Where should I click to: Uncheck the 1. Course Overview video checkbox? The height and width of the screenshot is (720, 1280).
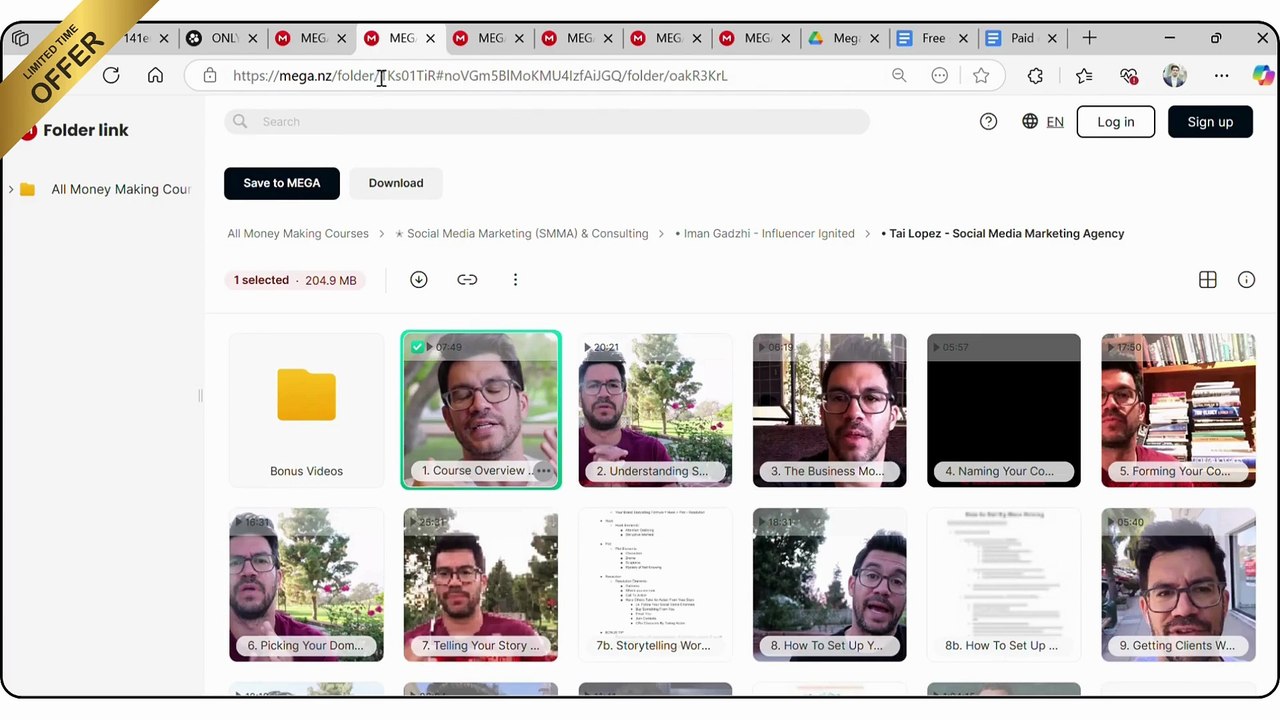(417, 347)
